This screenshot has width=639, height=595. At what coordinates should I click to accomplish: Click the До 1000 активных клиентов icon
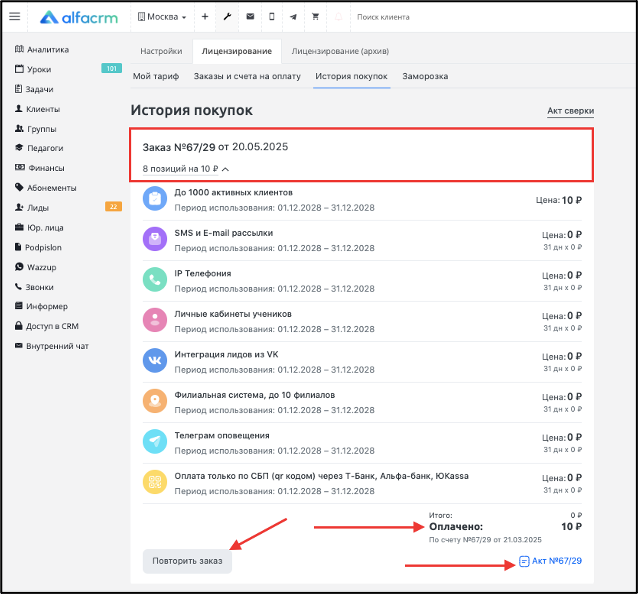(x=155, y=198)
